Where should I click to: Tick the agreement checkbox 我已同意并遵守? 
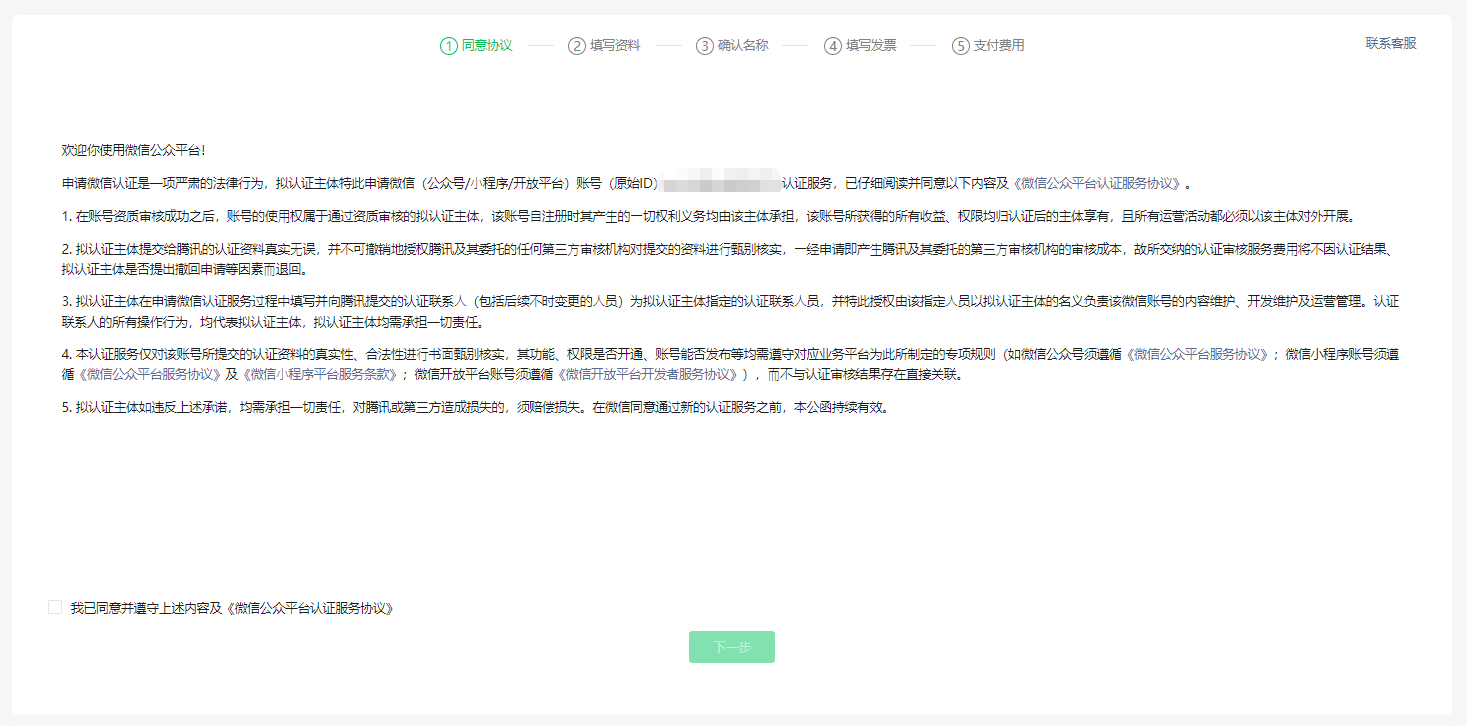pos(55,608)
